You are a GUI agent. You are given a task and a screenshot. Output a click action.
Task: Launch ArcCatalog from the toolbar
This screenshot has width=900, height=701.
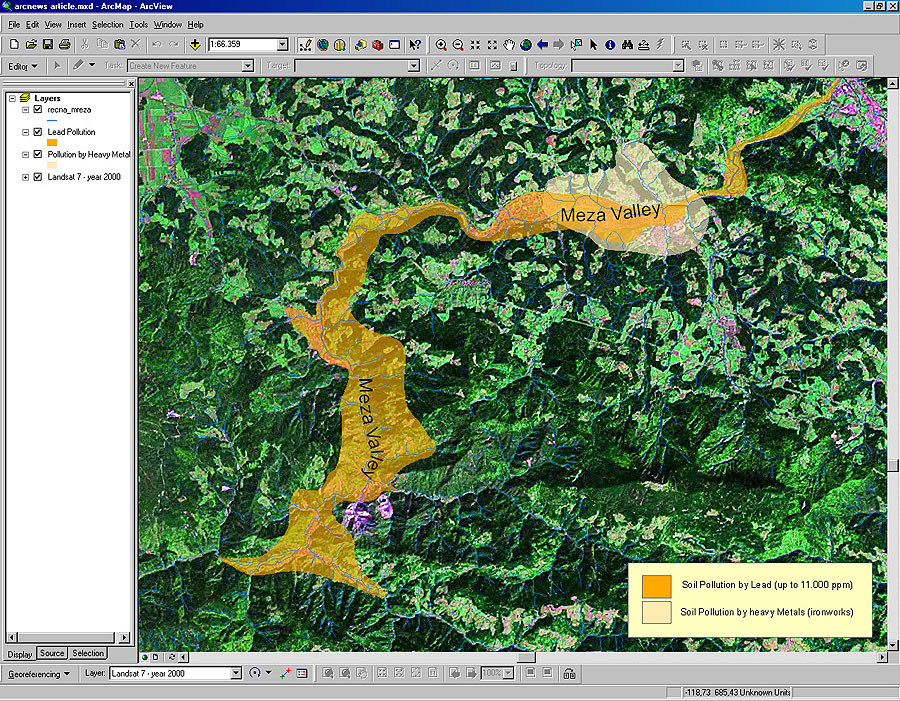(360, 44)
